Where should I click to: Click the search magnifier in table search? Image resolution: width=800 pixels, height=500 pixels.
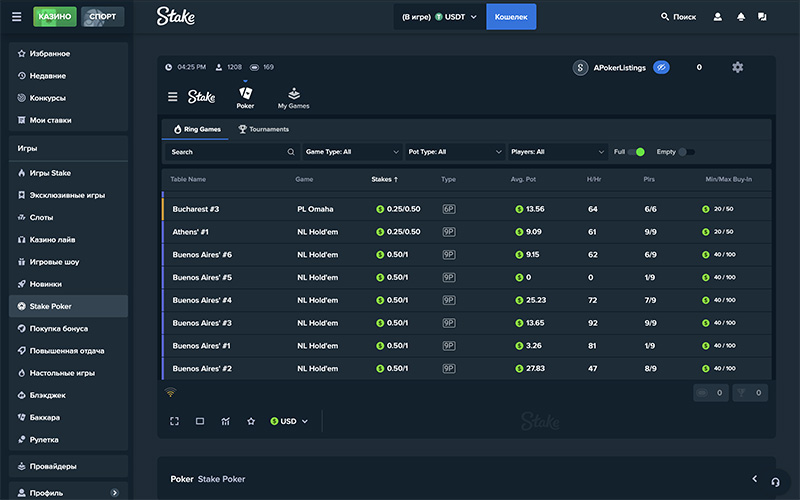click(291, 152)
